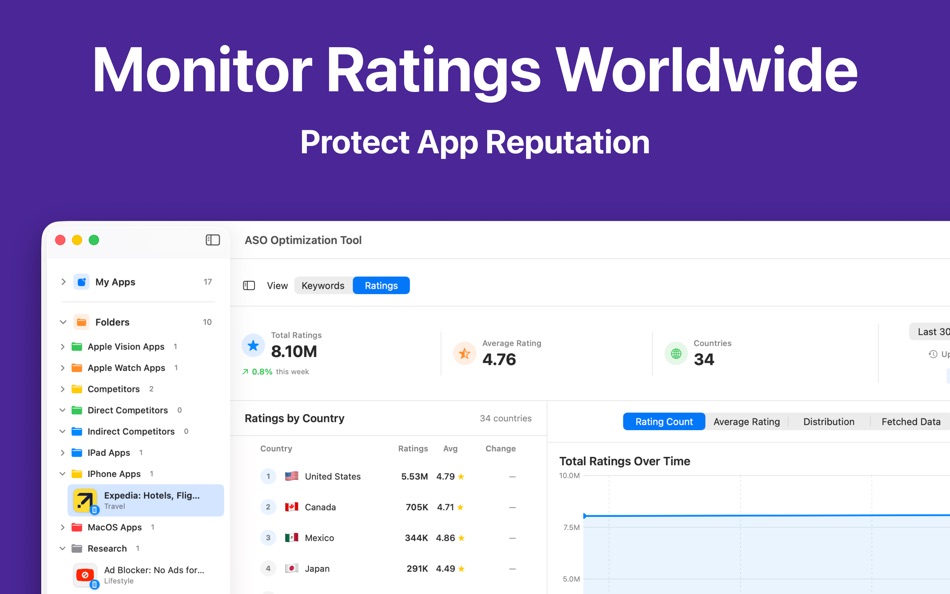Click the Mexico flag icon
The height and width of the screenshot is (594, 950).
click(x=291, y=538)
